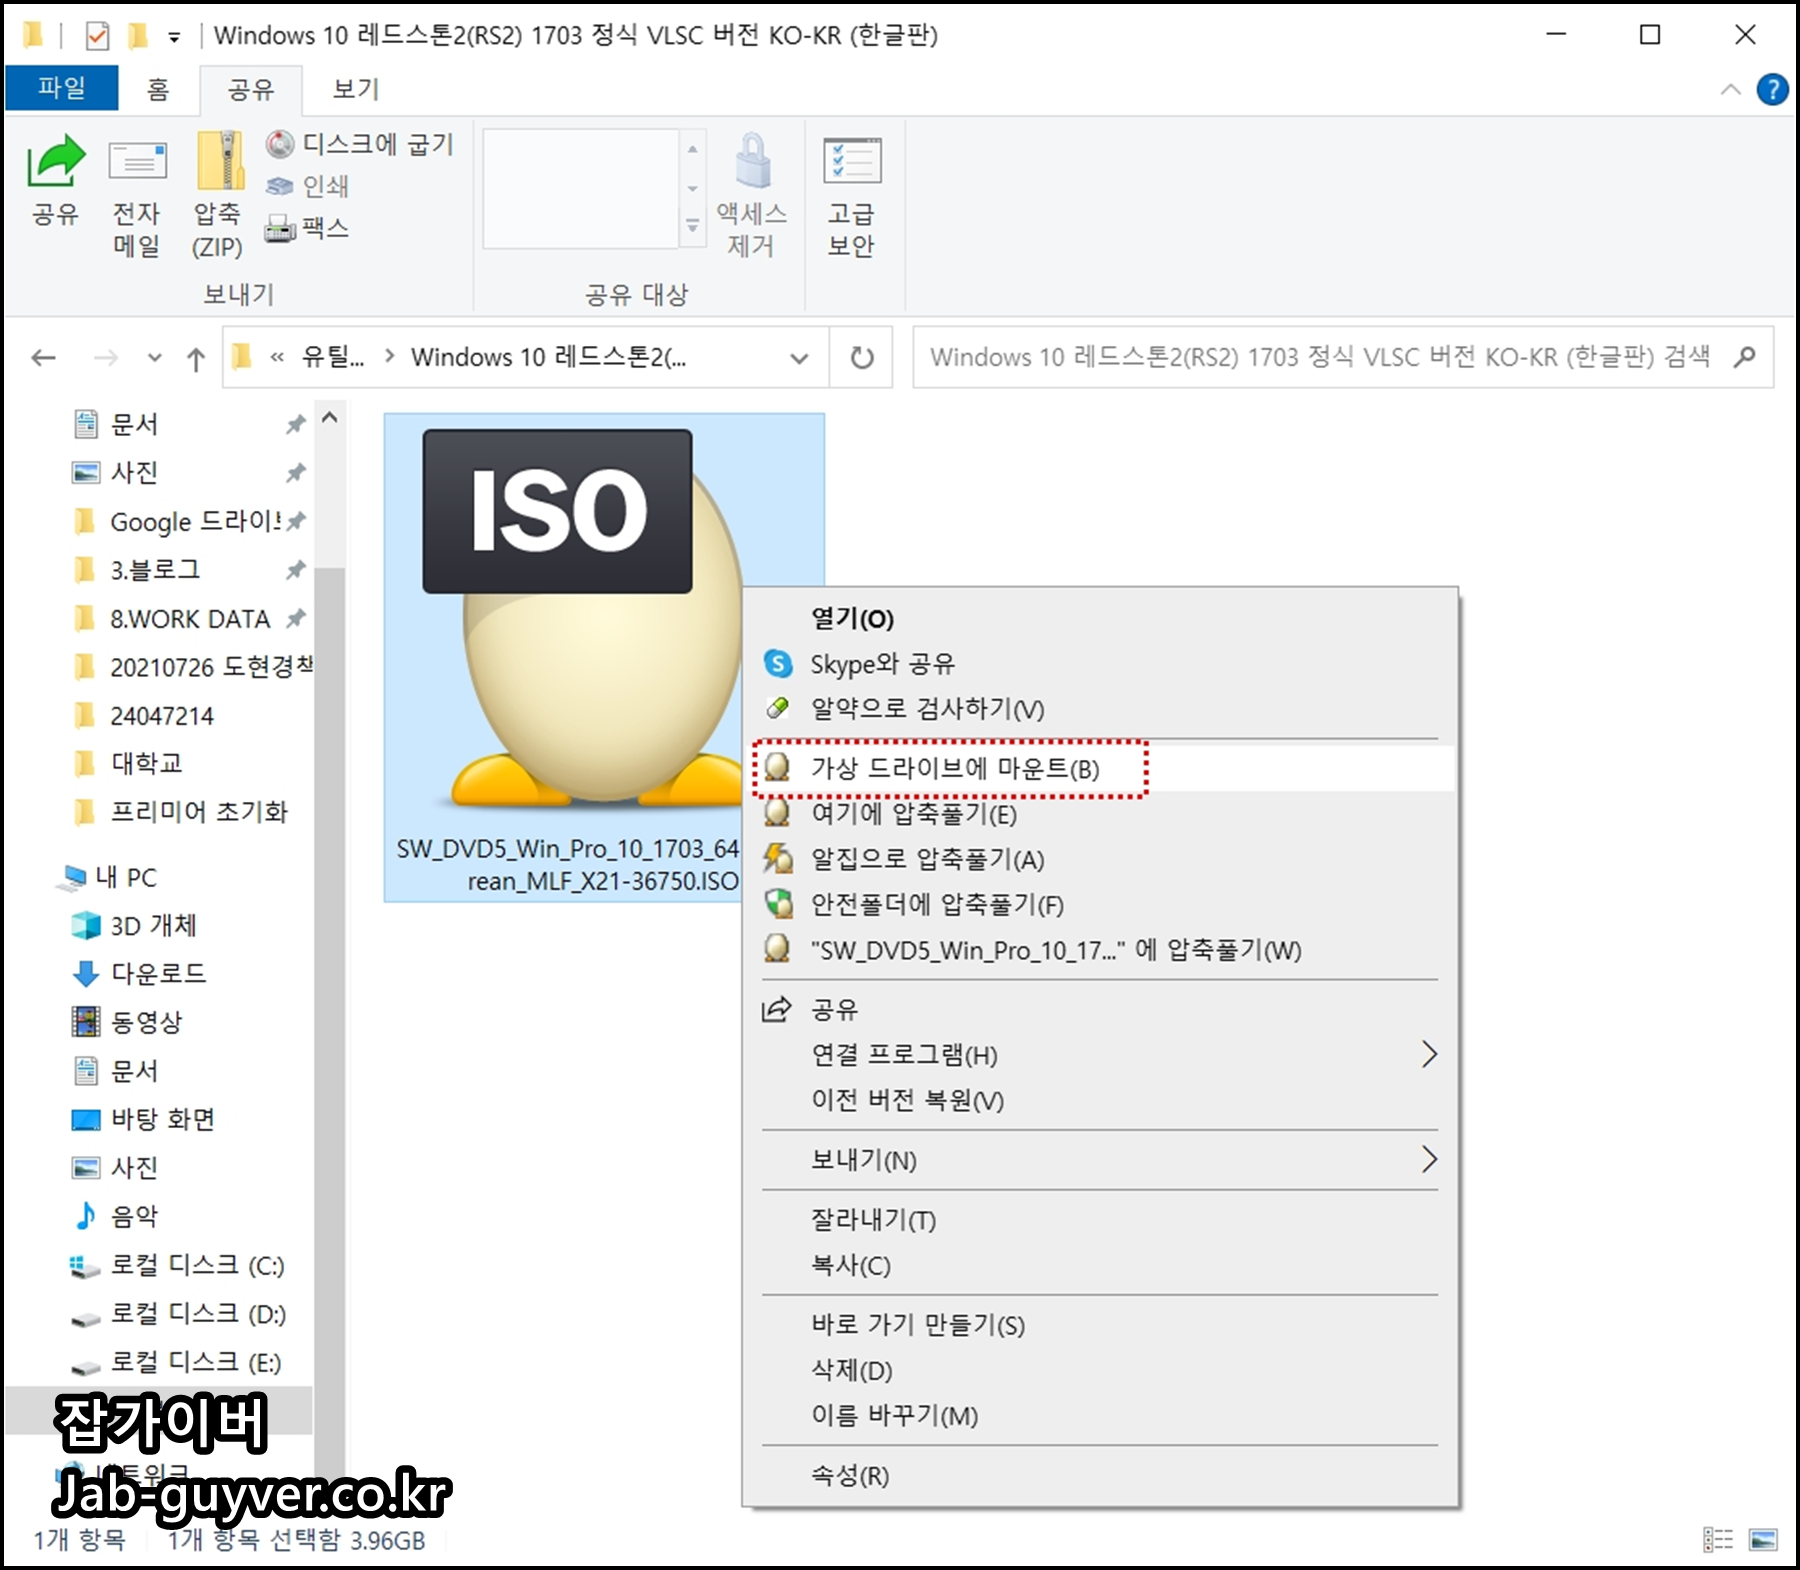
Task: Click the Print (인쇄) ribbon command
Action: pos(307,186)
